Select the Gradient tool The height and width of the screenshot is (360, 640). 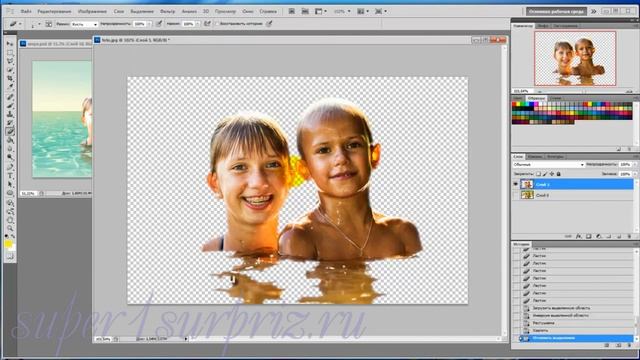(10, 140)
